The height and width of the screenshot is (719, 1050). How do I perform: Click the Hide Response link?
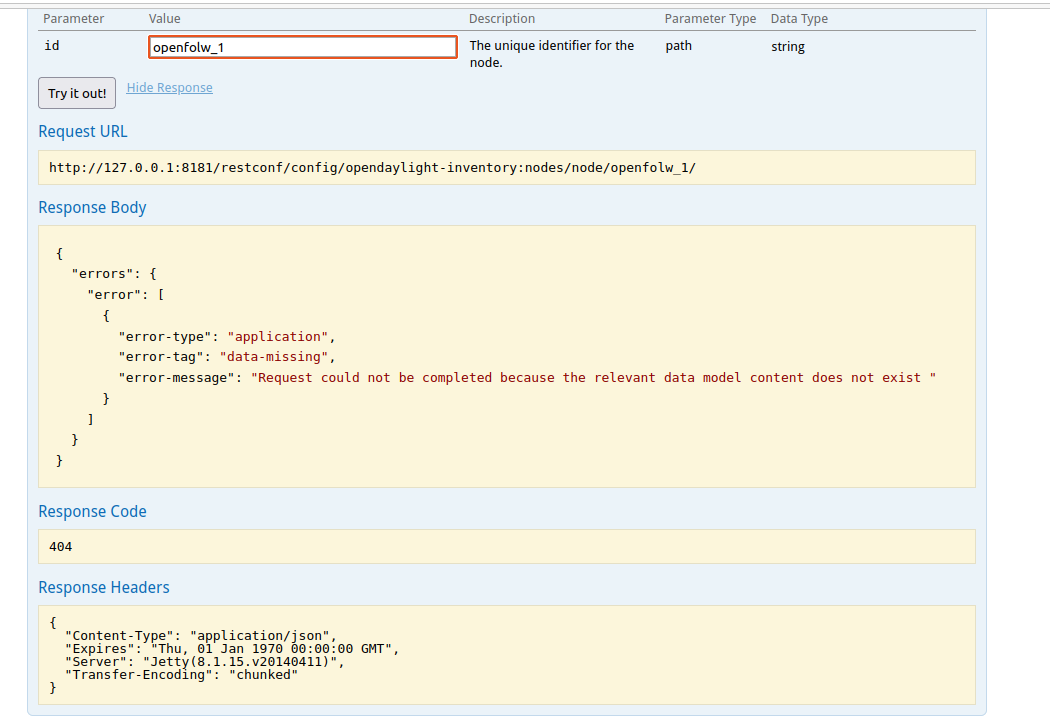169,88
